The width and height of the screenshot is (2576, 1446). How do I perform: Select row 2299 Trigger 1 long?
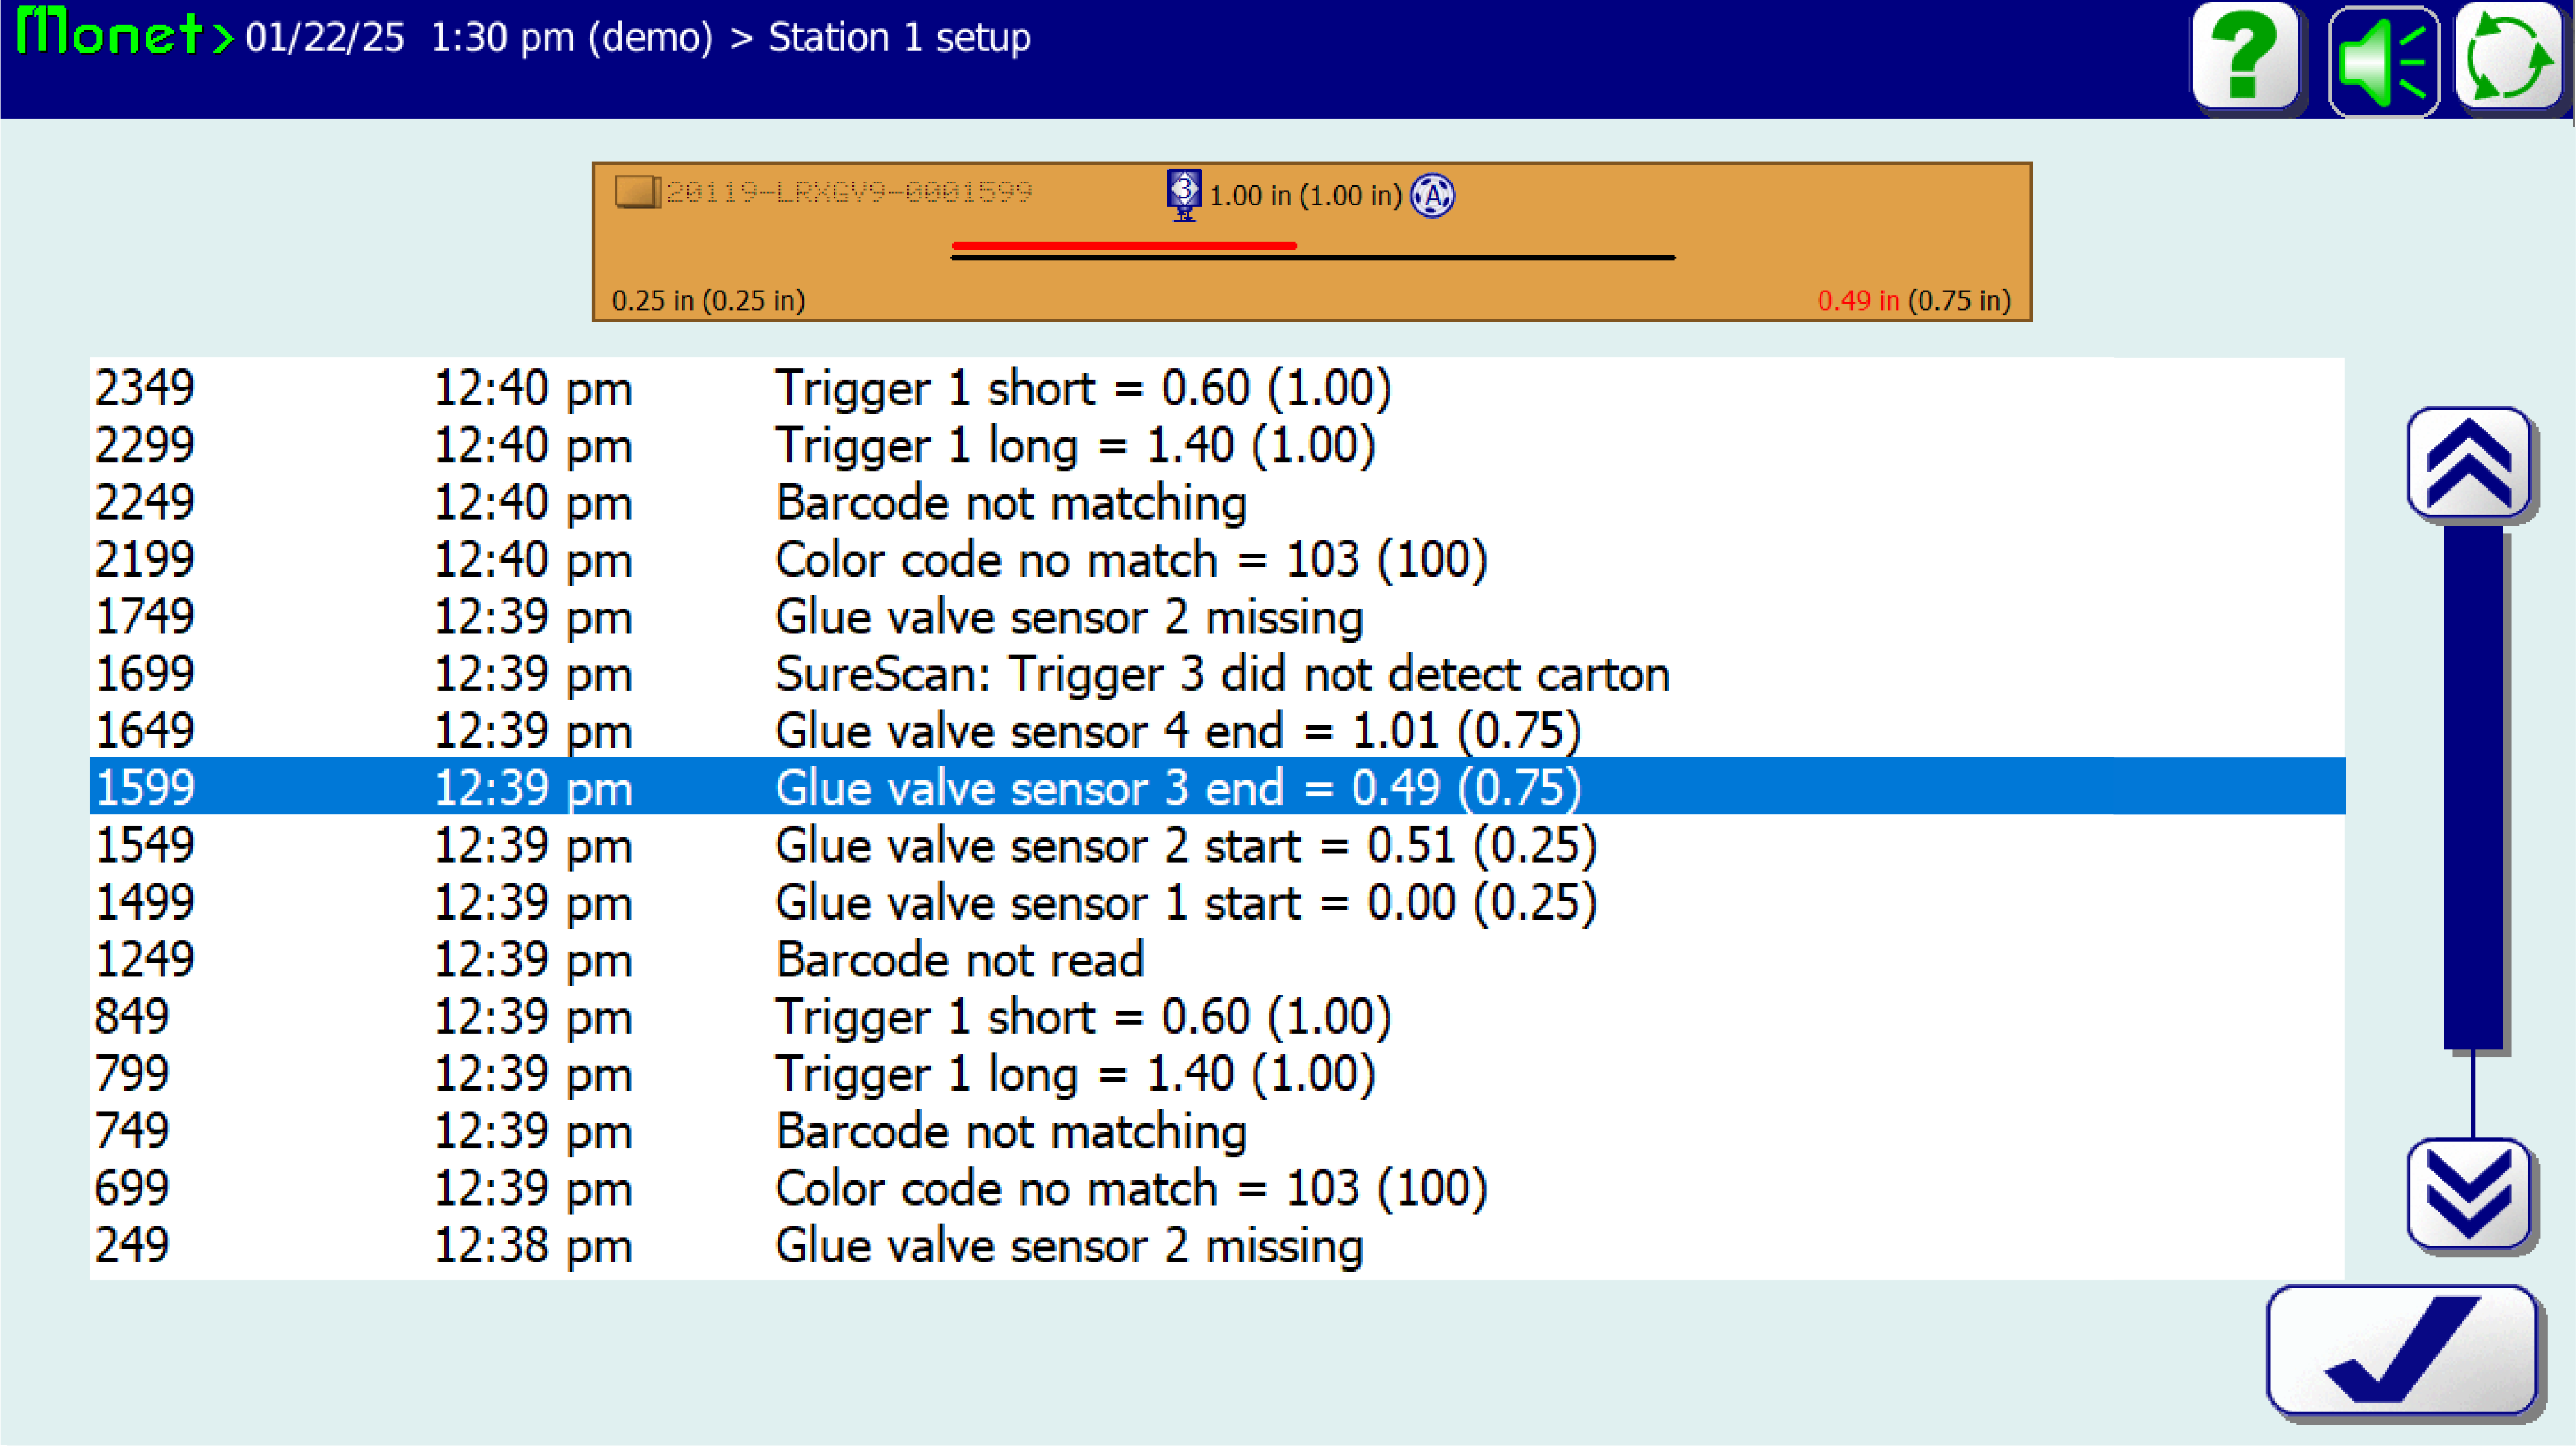pos(1217,444)
